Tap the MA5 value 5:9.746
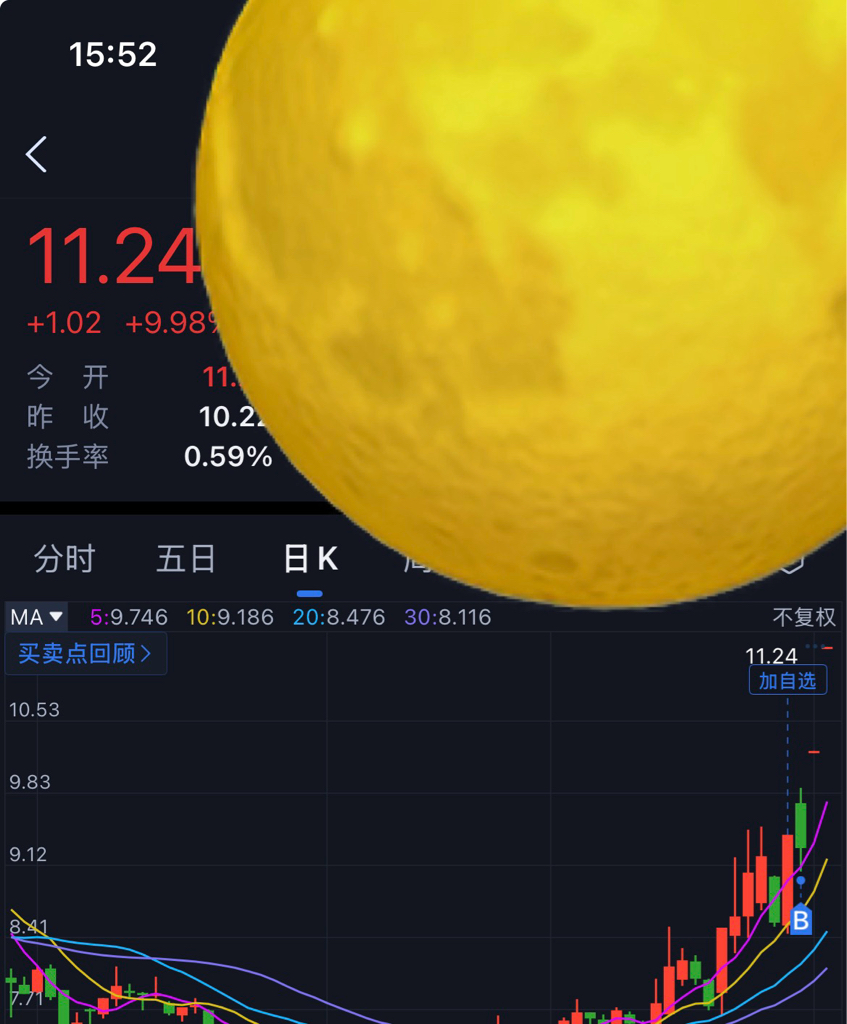Screen dimensions: 847x1024 pyautogui.click(x=129, y=617)
